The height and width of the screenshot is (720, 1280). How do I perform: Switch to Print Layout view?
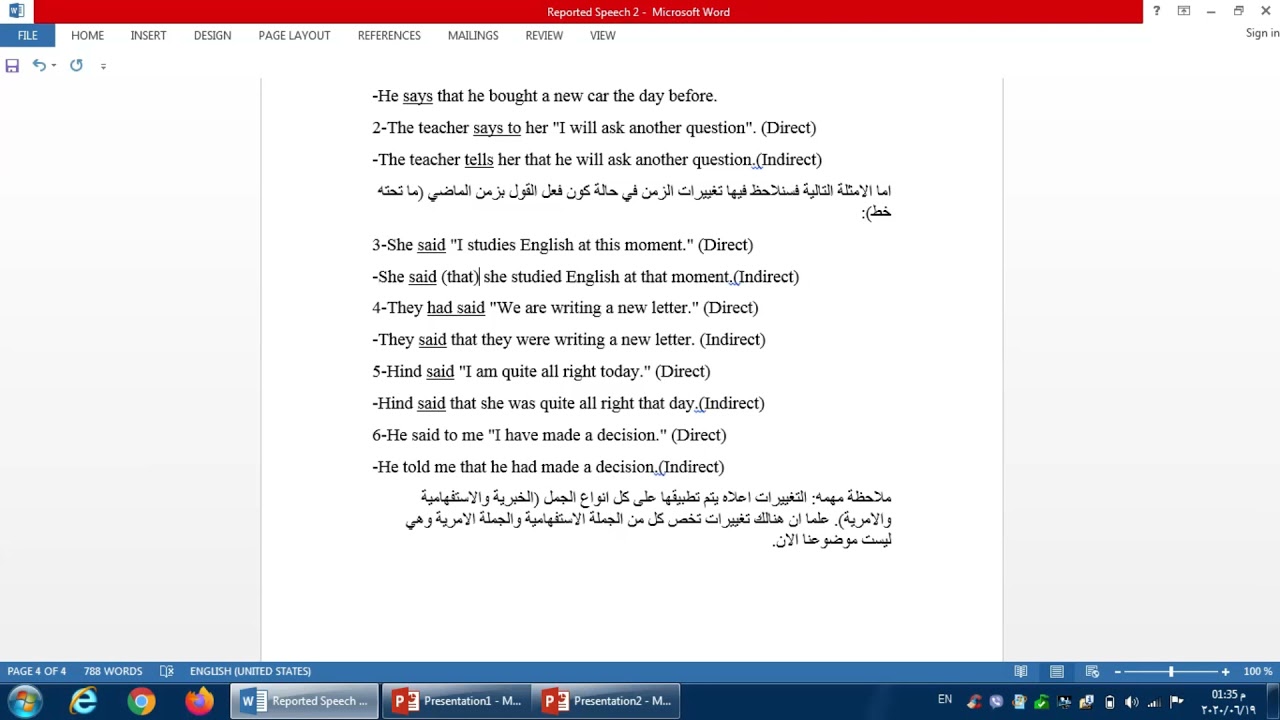pos(1056,671)
